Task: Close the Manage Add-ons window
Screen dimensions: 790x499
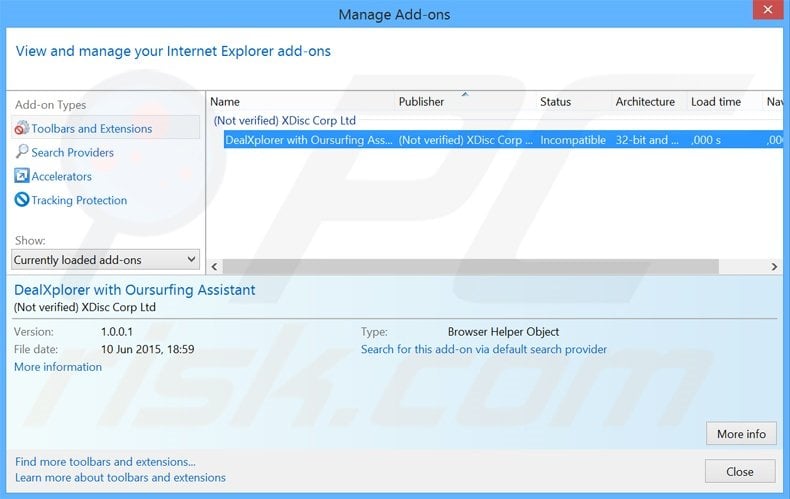Action: [x=767, y=10]
